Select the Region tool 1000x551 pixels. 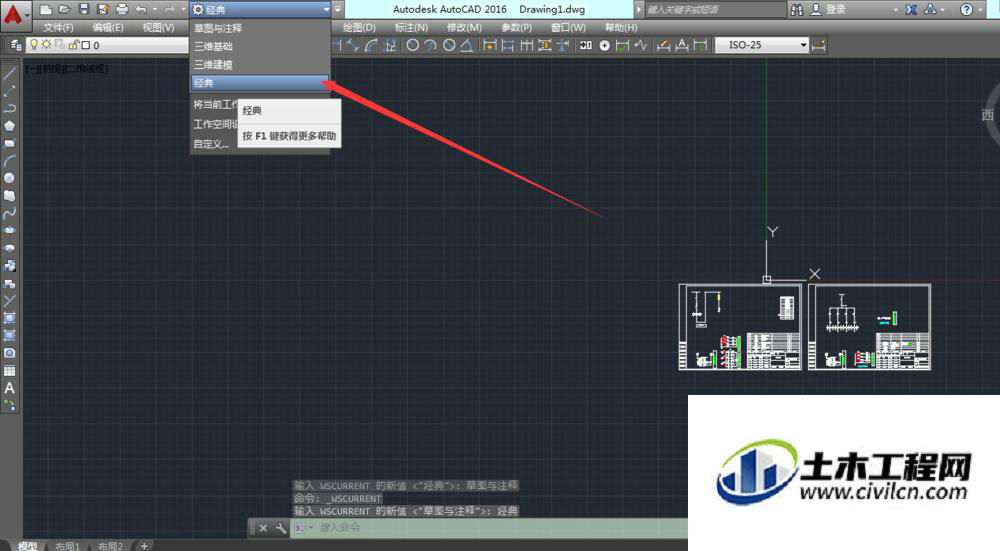[10, 353]
